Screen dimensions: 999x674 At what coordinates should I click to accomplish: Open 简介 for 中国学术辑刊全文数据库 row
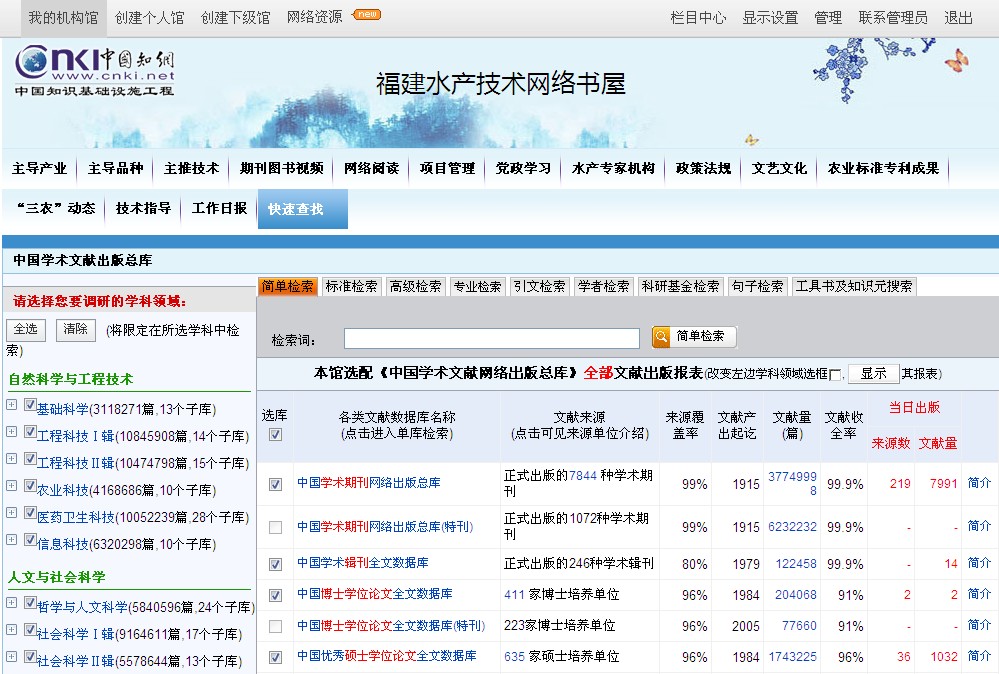979,563
